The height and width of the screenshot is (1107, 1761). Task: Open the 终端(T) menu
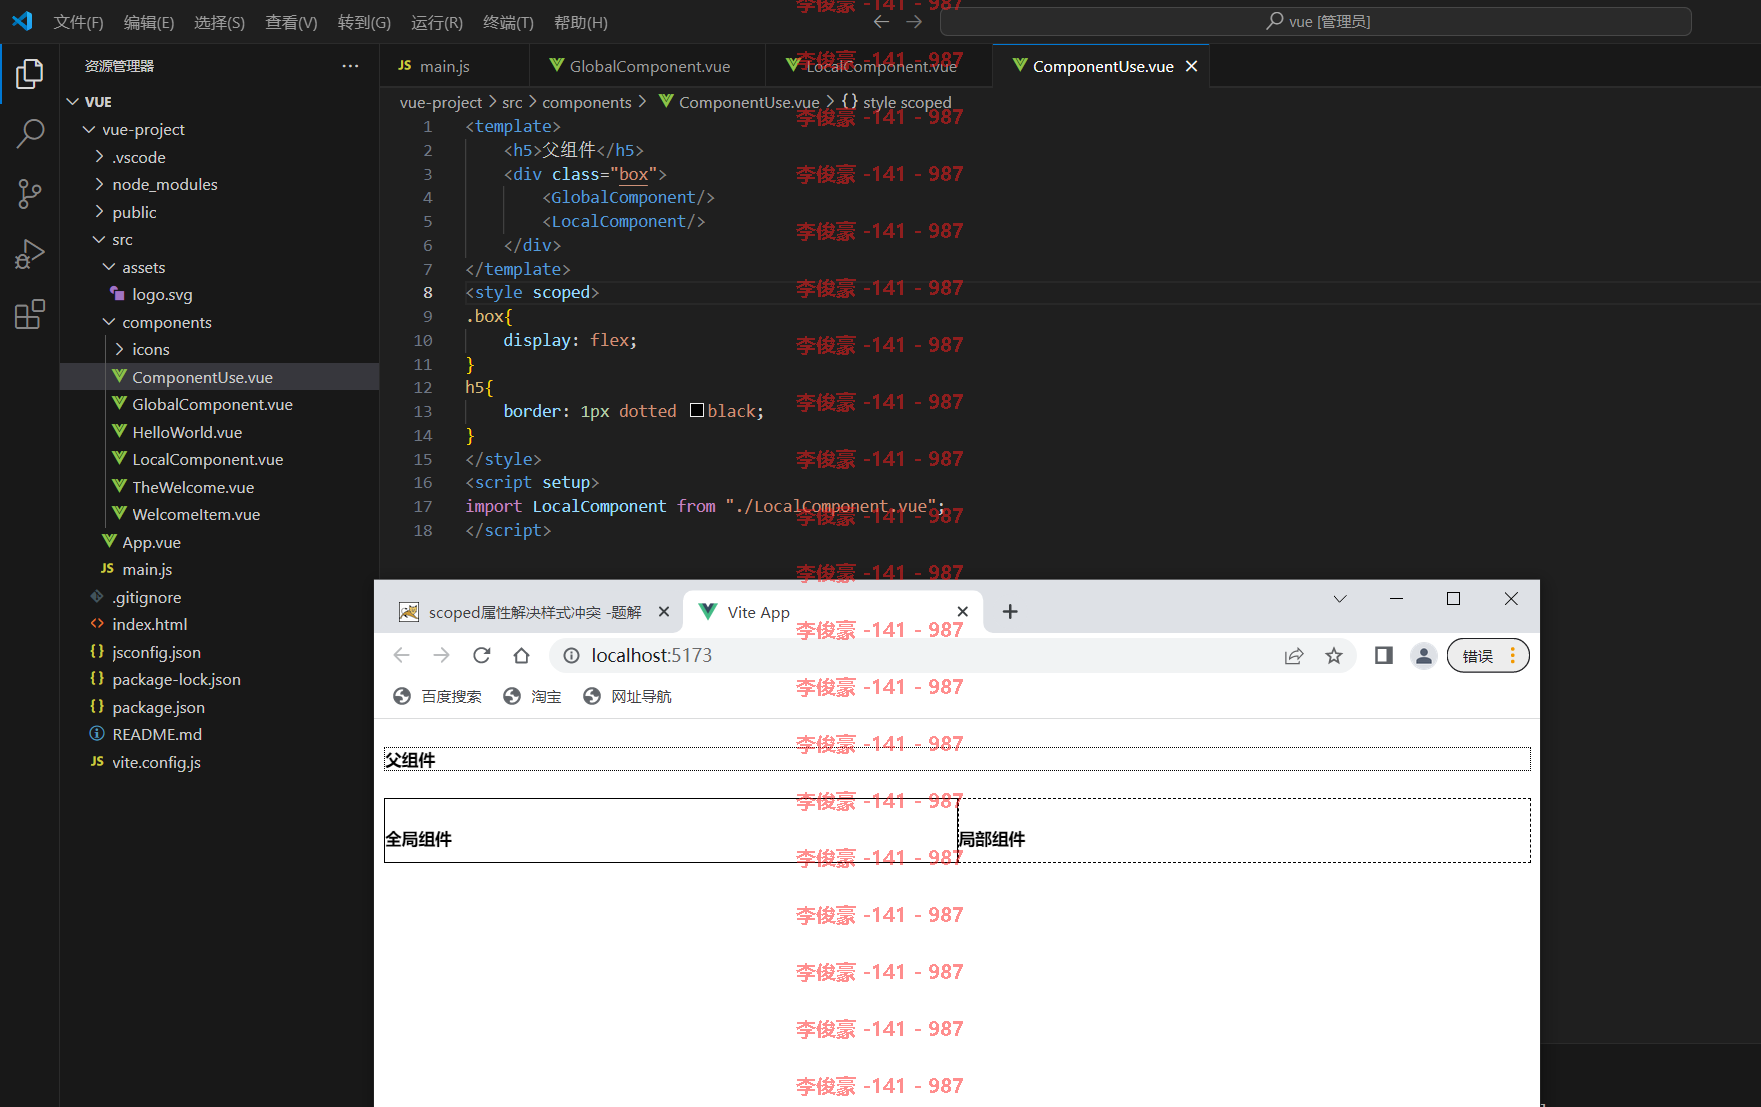click(x=508, y=22)
